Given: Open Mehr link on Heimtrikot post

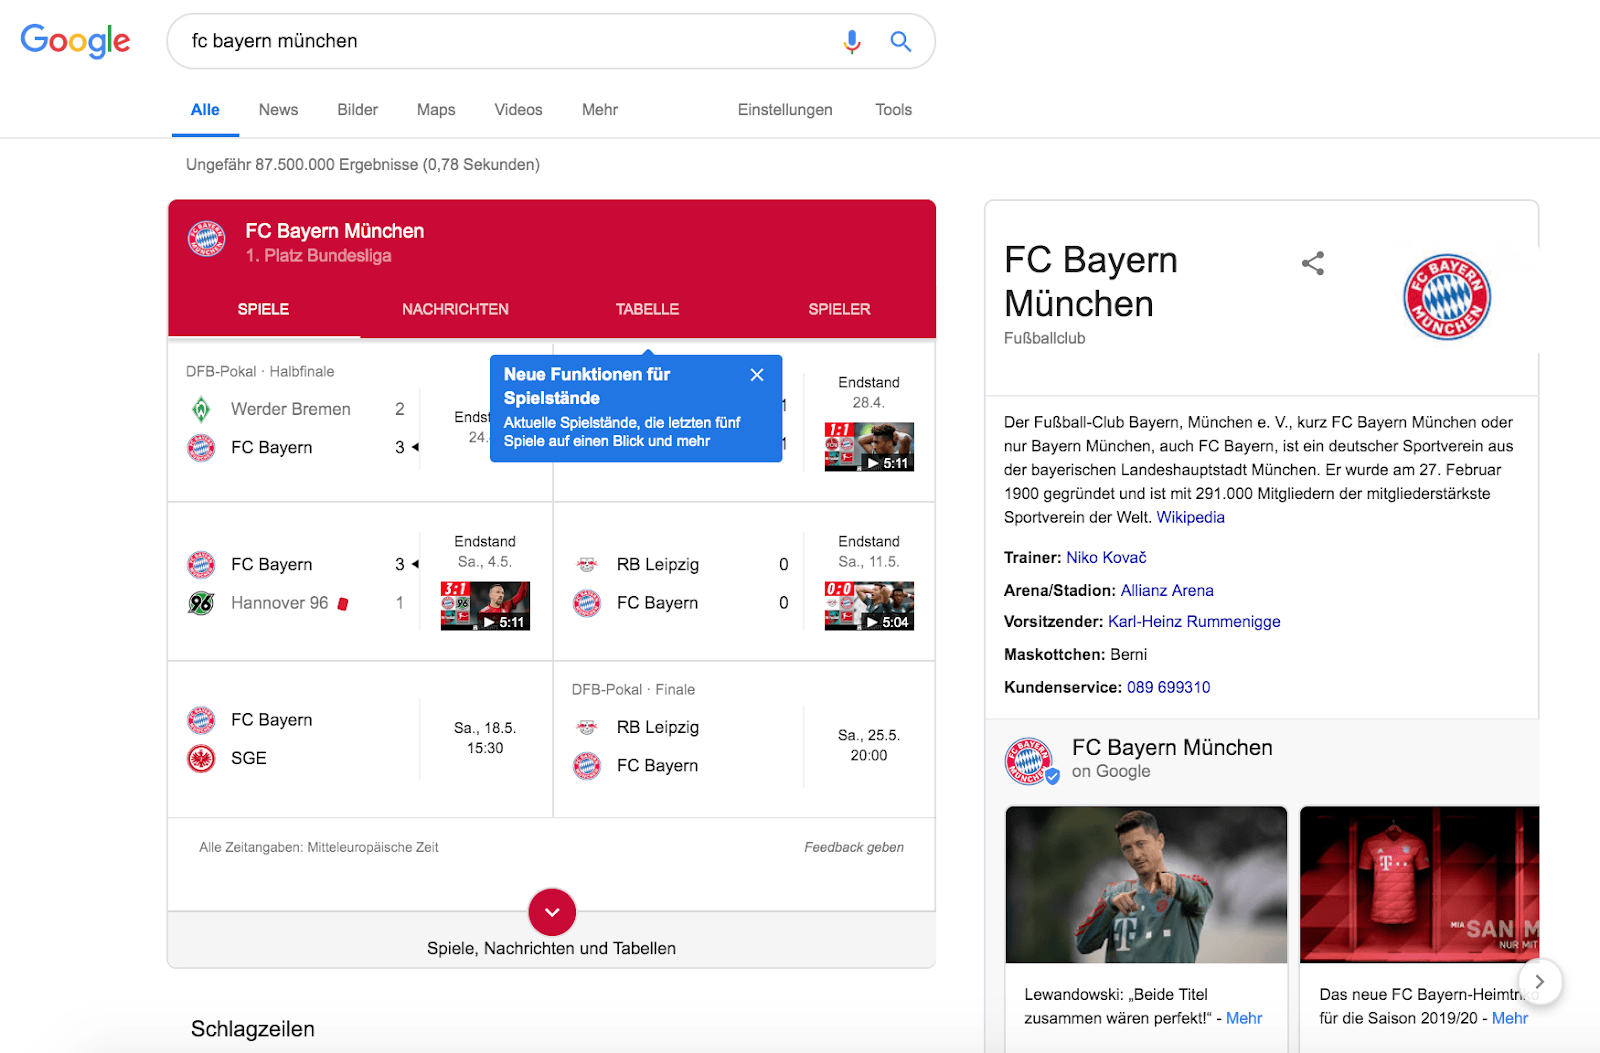Looking at the screenshot, I should pyautogui.click(x=1510, y=1019).
